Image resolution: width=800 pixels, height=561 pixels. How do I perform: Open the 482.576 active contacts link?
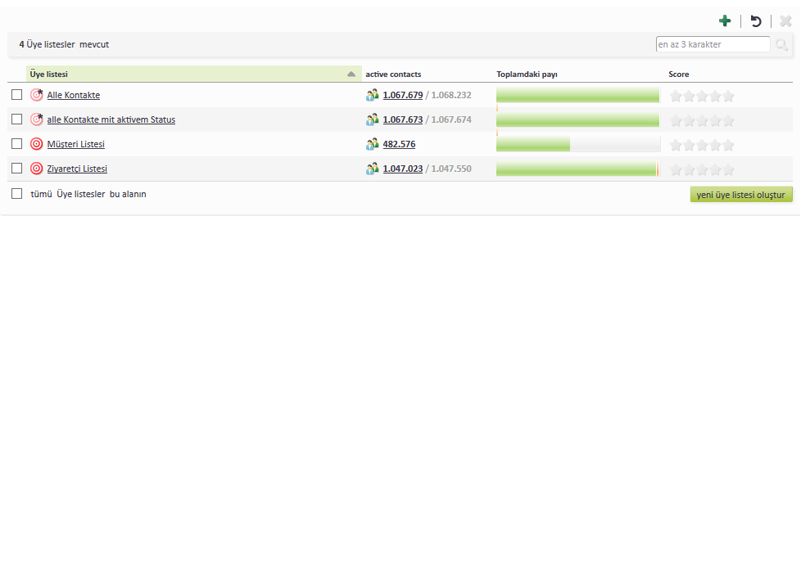[399, 144]
